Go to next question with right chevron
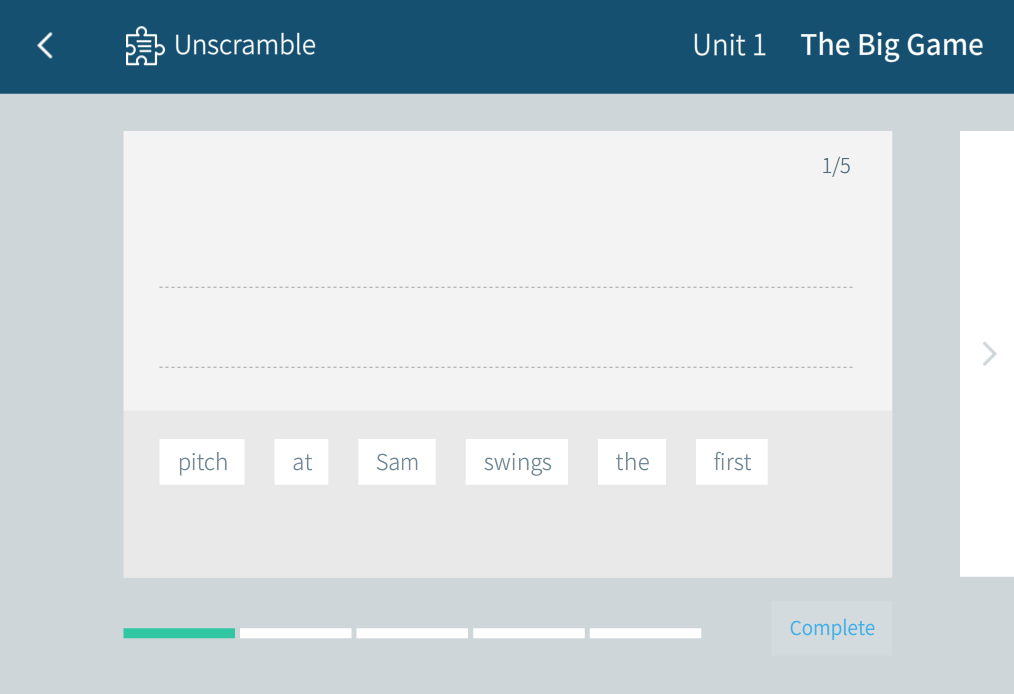The width and height of the screenshot is (1014, 694). click(x=989, y=353)
